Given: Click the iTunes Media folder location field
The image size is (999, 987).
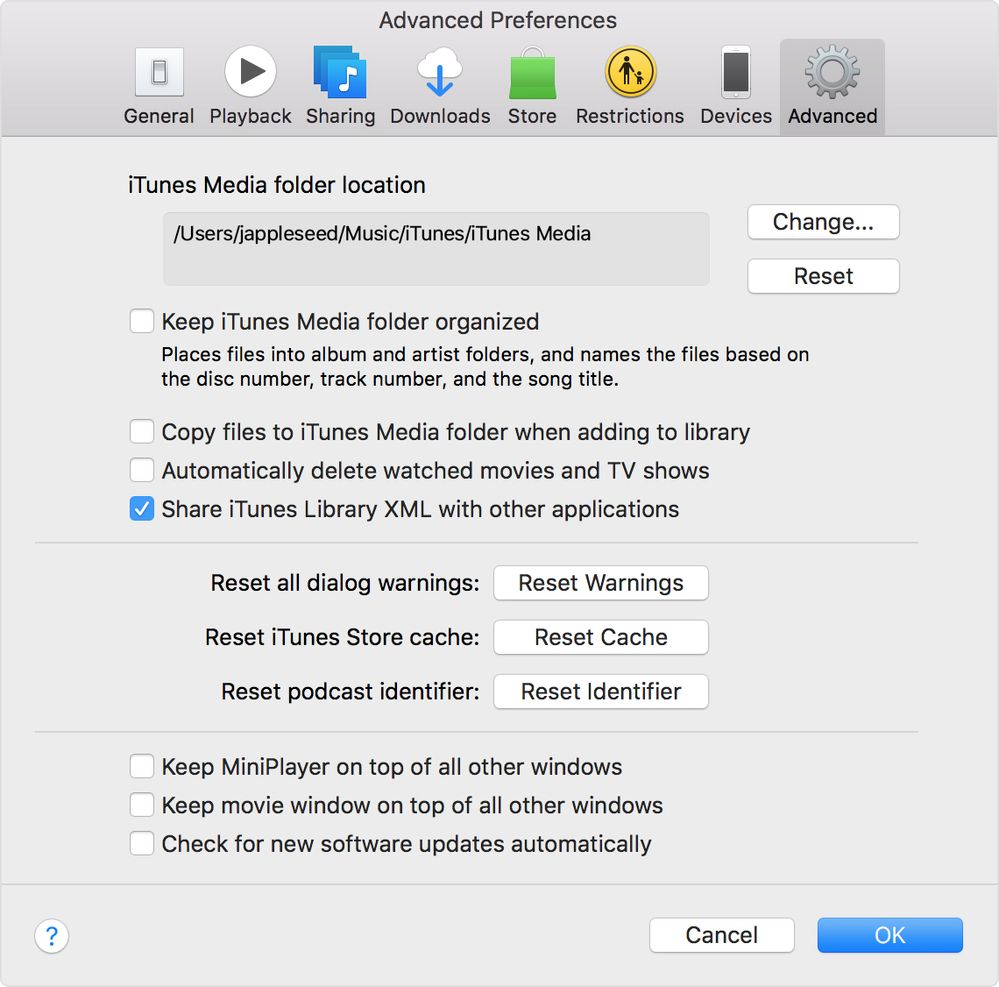Looking at the screenshot, I should (x=436, y=248).
